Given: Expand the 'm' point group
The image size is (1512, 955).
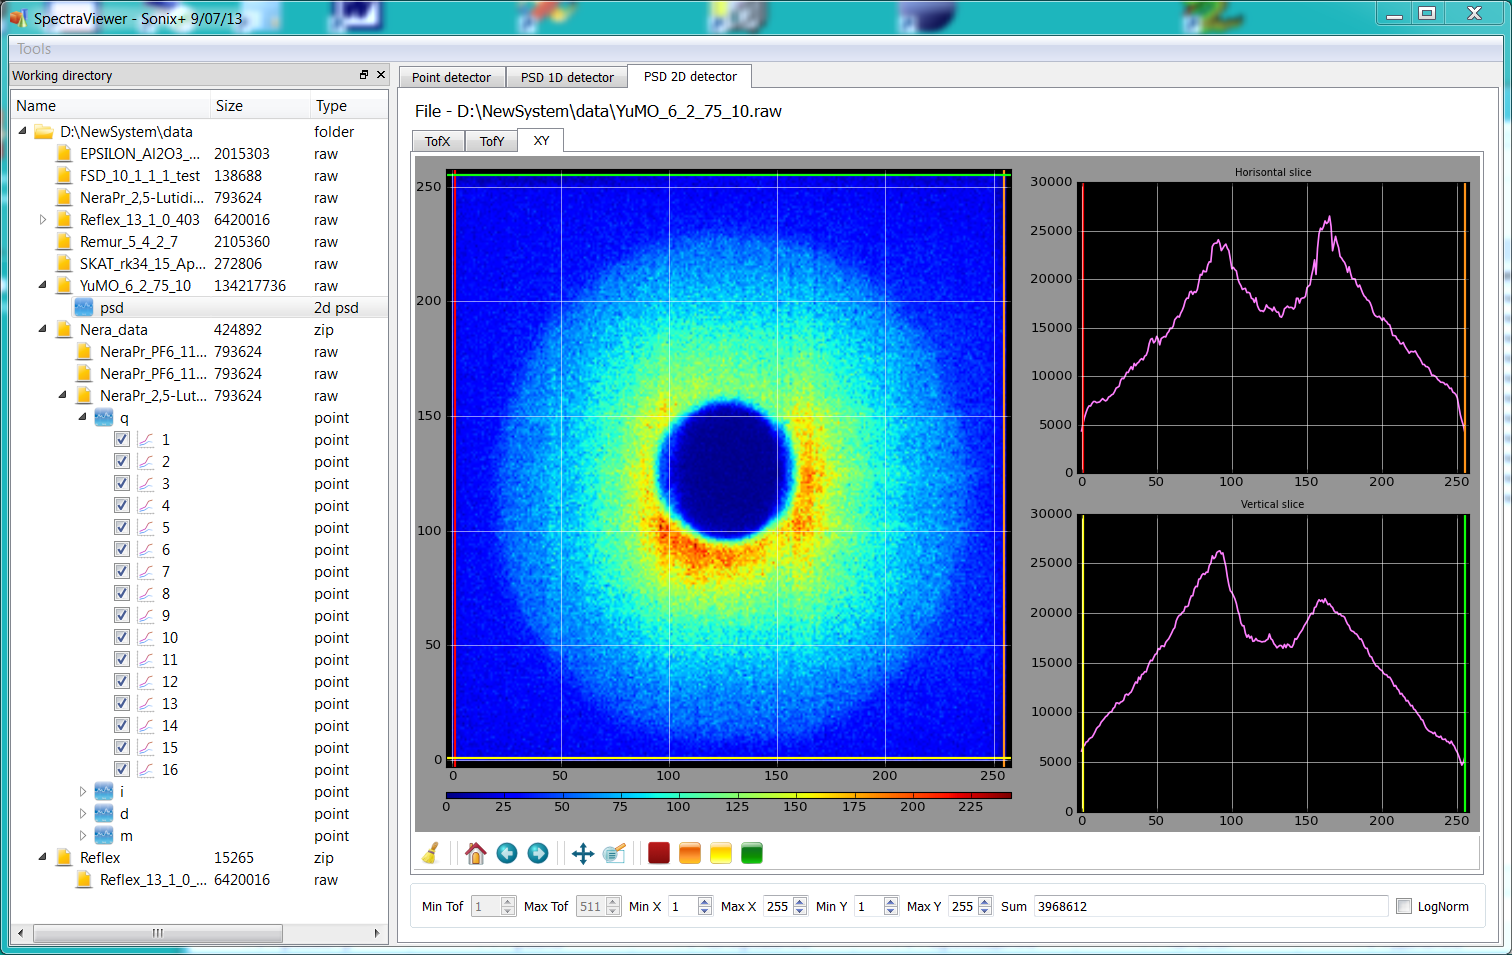Looking at the screenshot, I should coord(83,836).
